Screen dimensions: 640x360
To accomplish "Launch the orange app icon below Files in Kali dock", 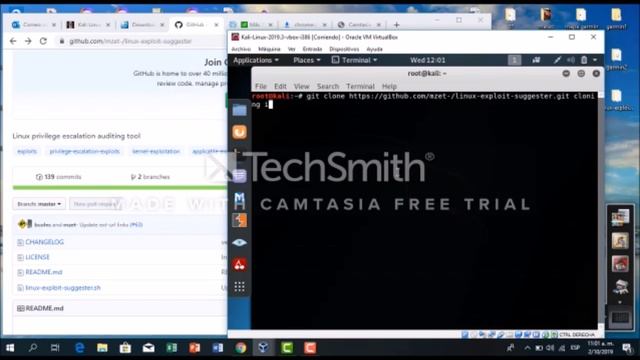I will click(x=240, y=132).
